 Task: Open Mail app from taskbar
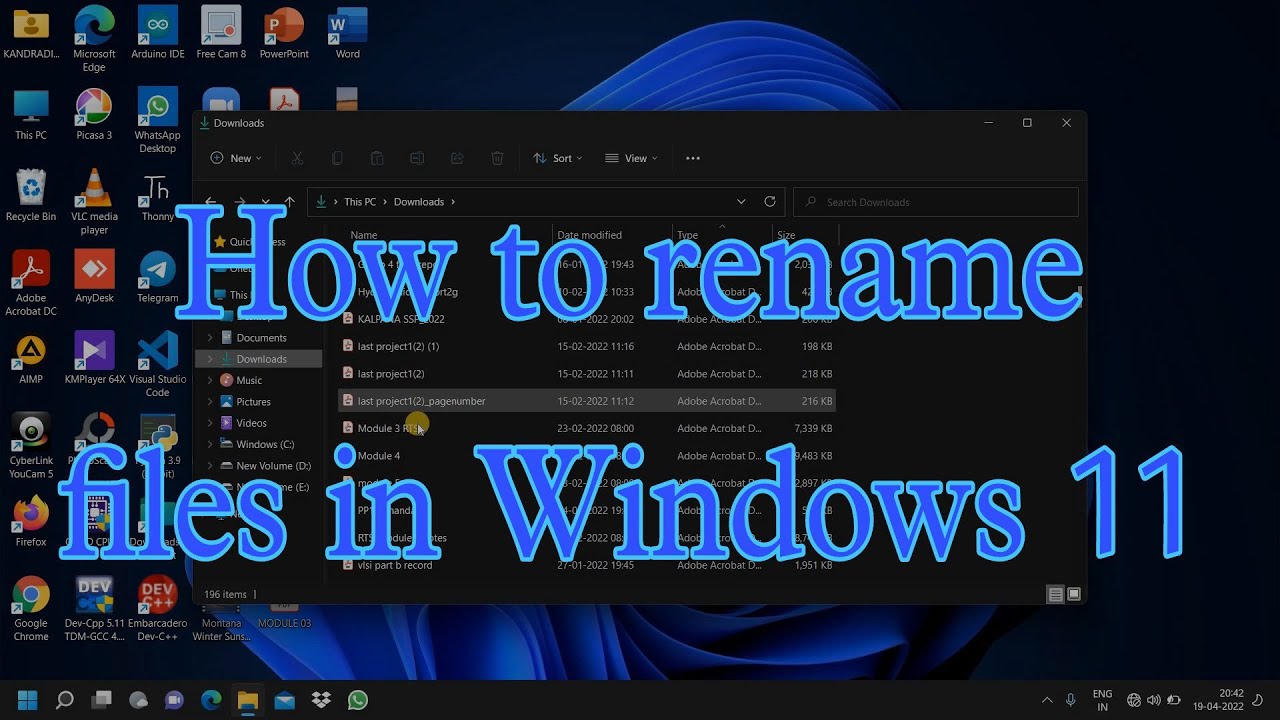point(285,700)
